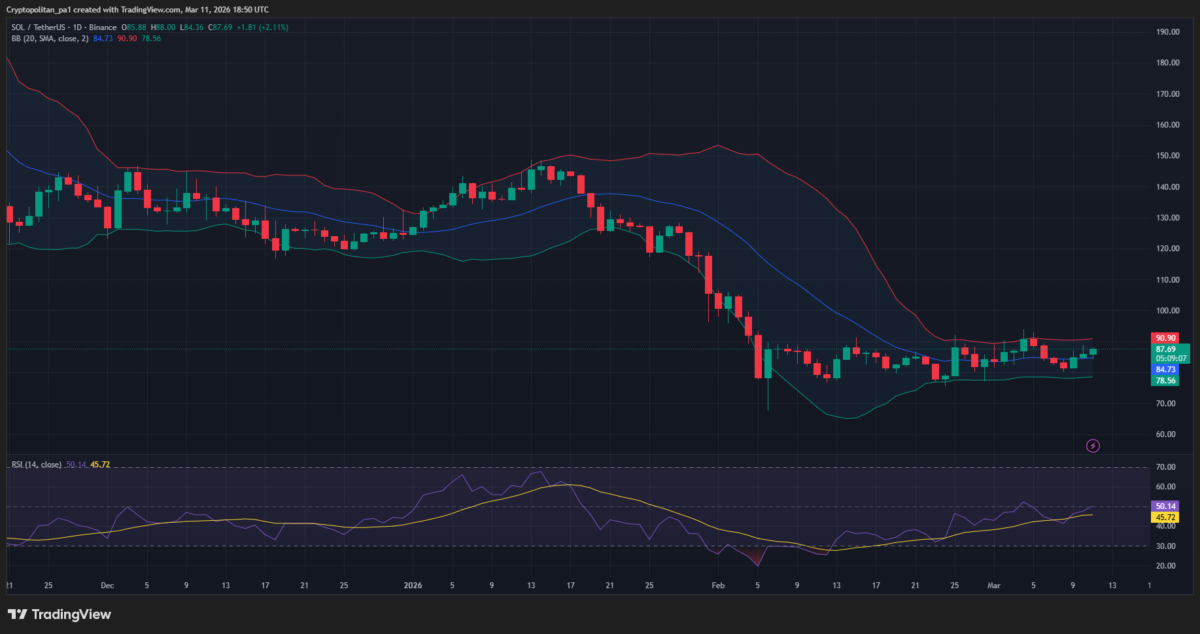Click the purple lightning bolt icon

click(1093, 445)
